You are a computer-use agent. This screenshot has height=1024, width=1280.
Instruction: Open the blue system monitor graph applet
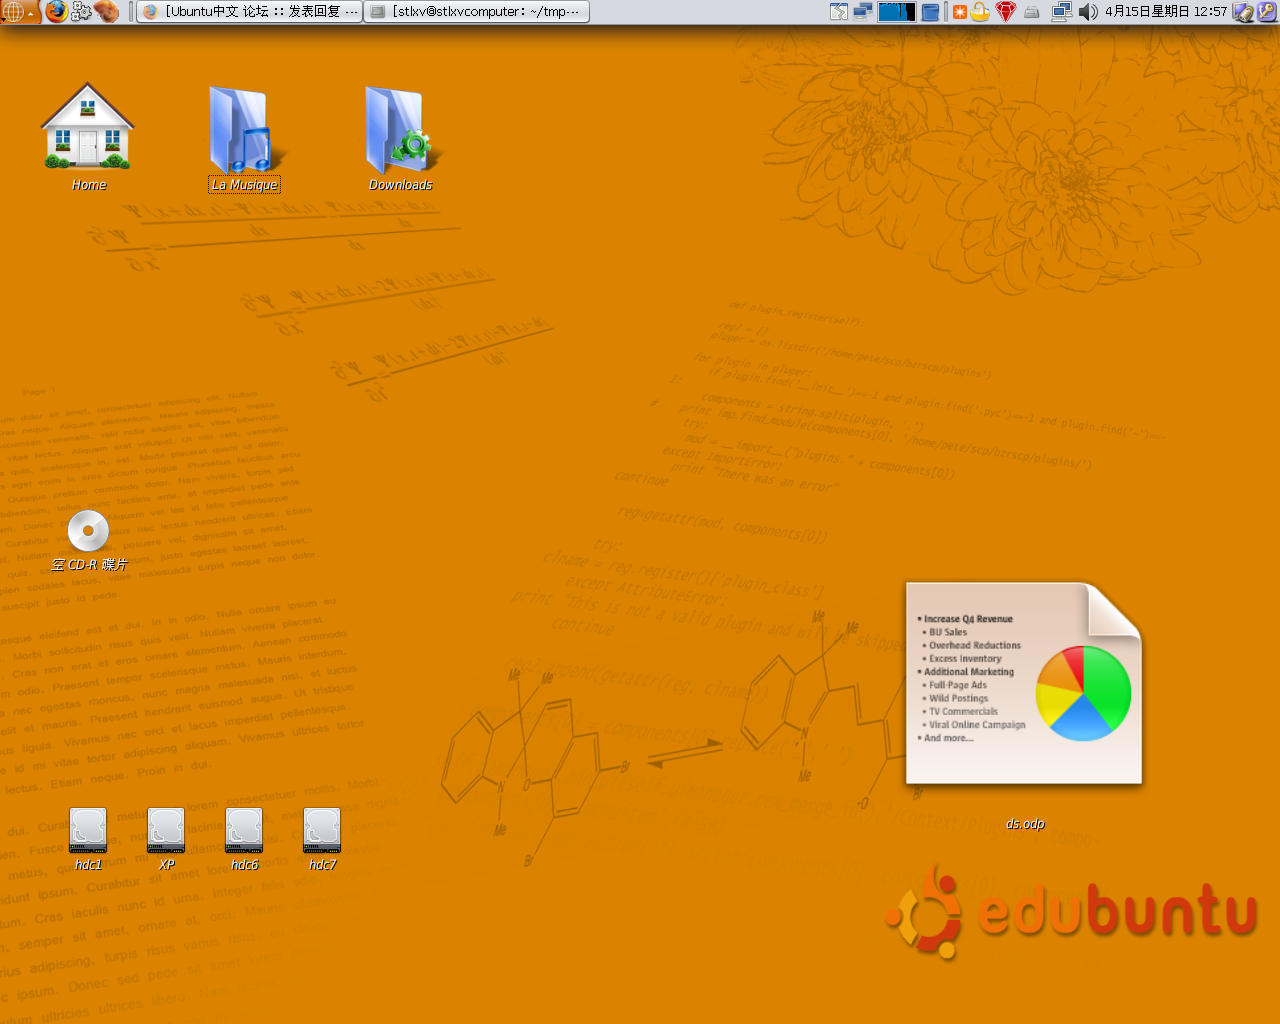point(897,12)
